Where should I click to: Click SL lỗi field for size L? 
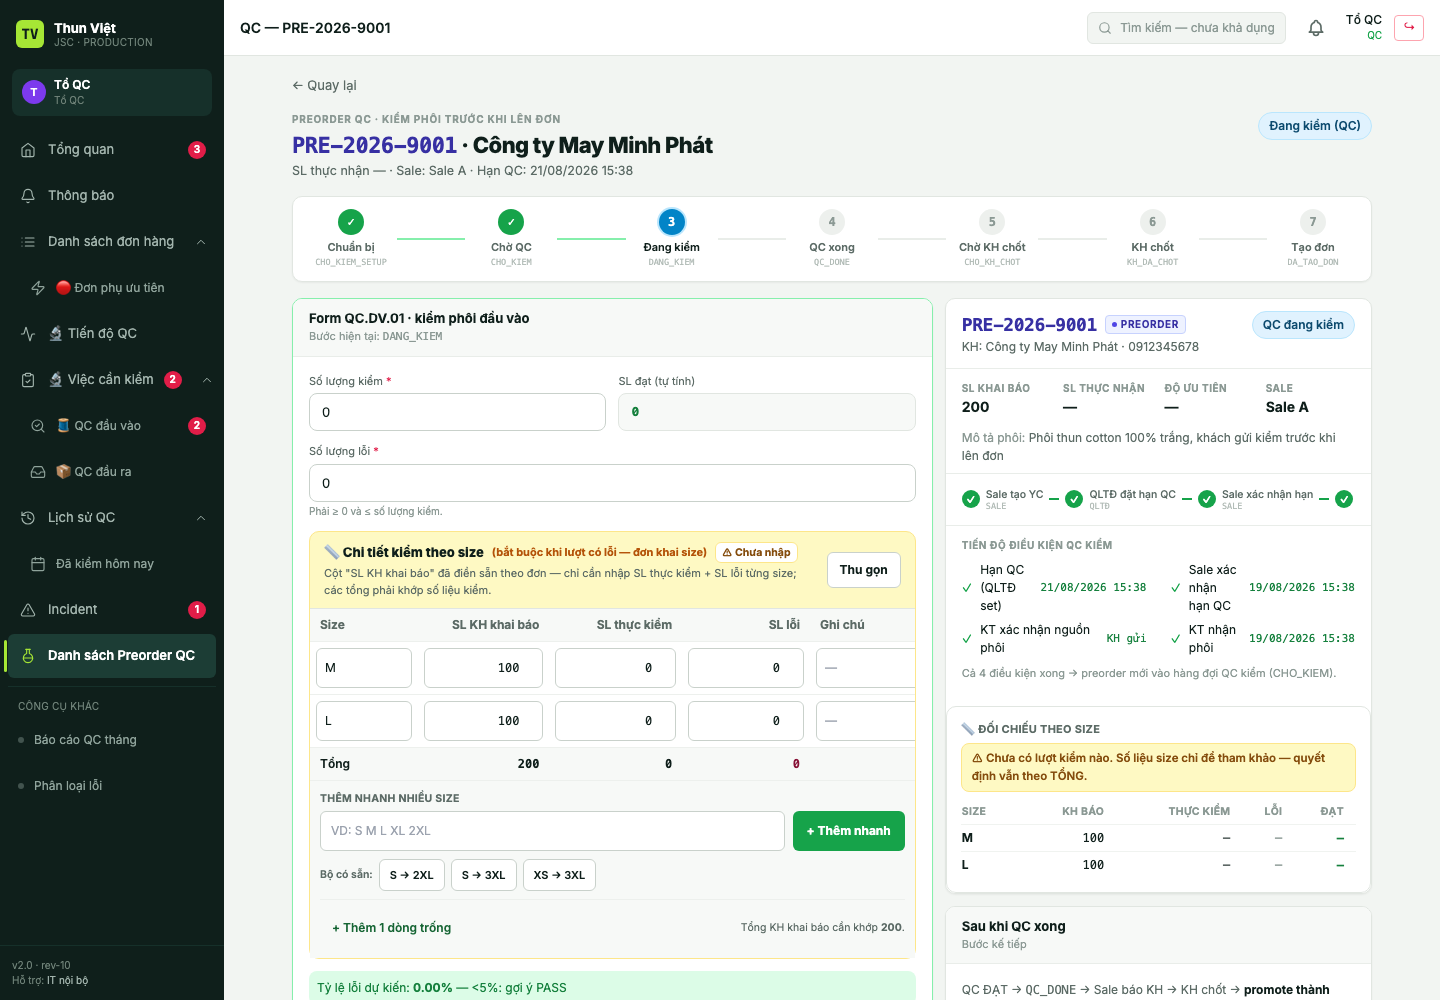coord(746,721)
